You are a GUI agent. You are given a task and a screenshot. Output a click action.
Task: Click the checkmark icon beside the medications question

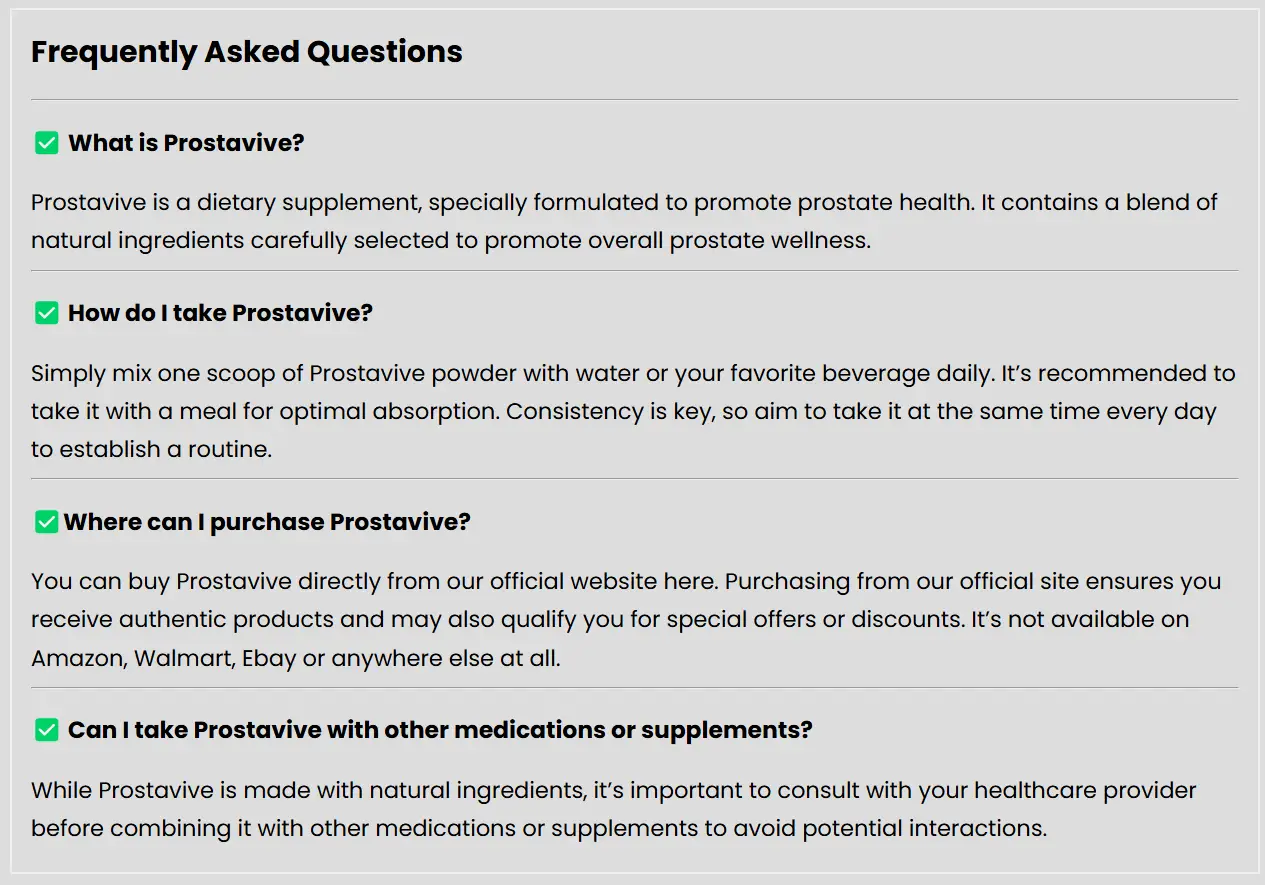[x=46, y=730]
